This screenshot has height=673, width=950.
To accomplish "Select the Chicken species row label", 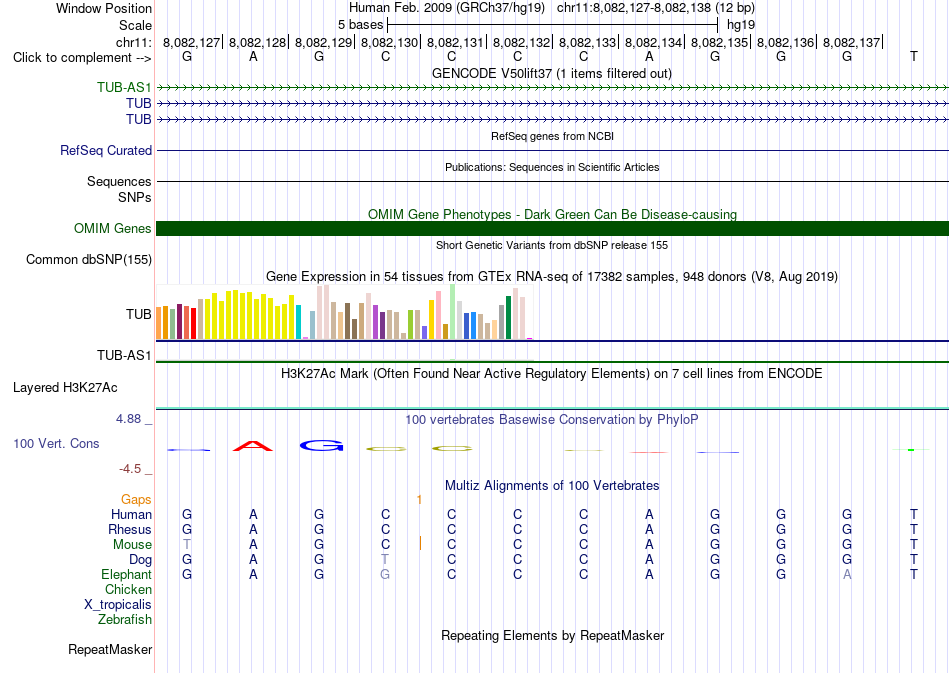I will (128, 589).
